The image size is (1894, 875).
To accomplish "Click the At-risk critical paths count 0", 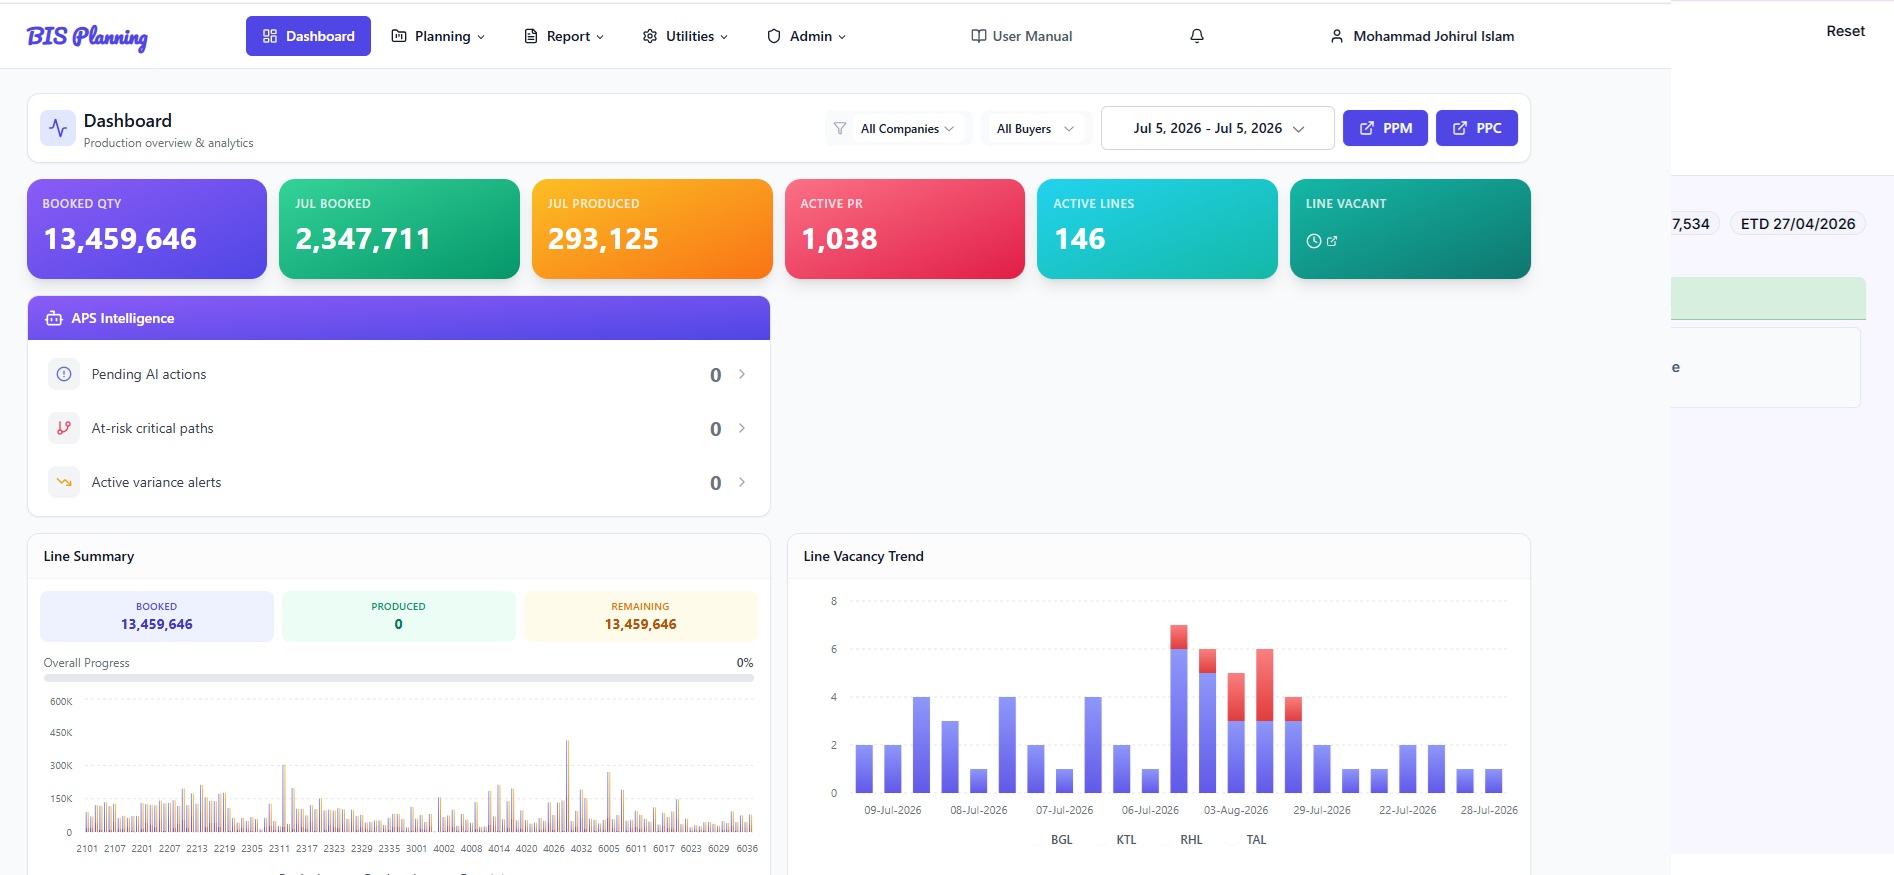I will [x=716, y=429].
